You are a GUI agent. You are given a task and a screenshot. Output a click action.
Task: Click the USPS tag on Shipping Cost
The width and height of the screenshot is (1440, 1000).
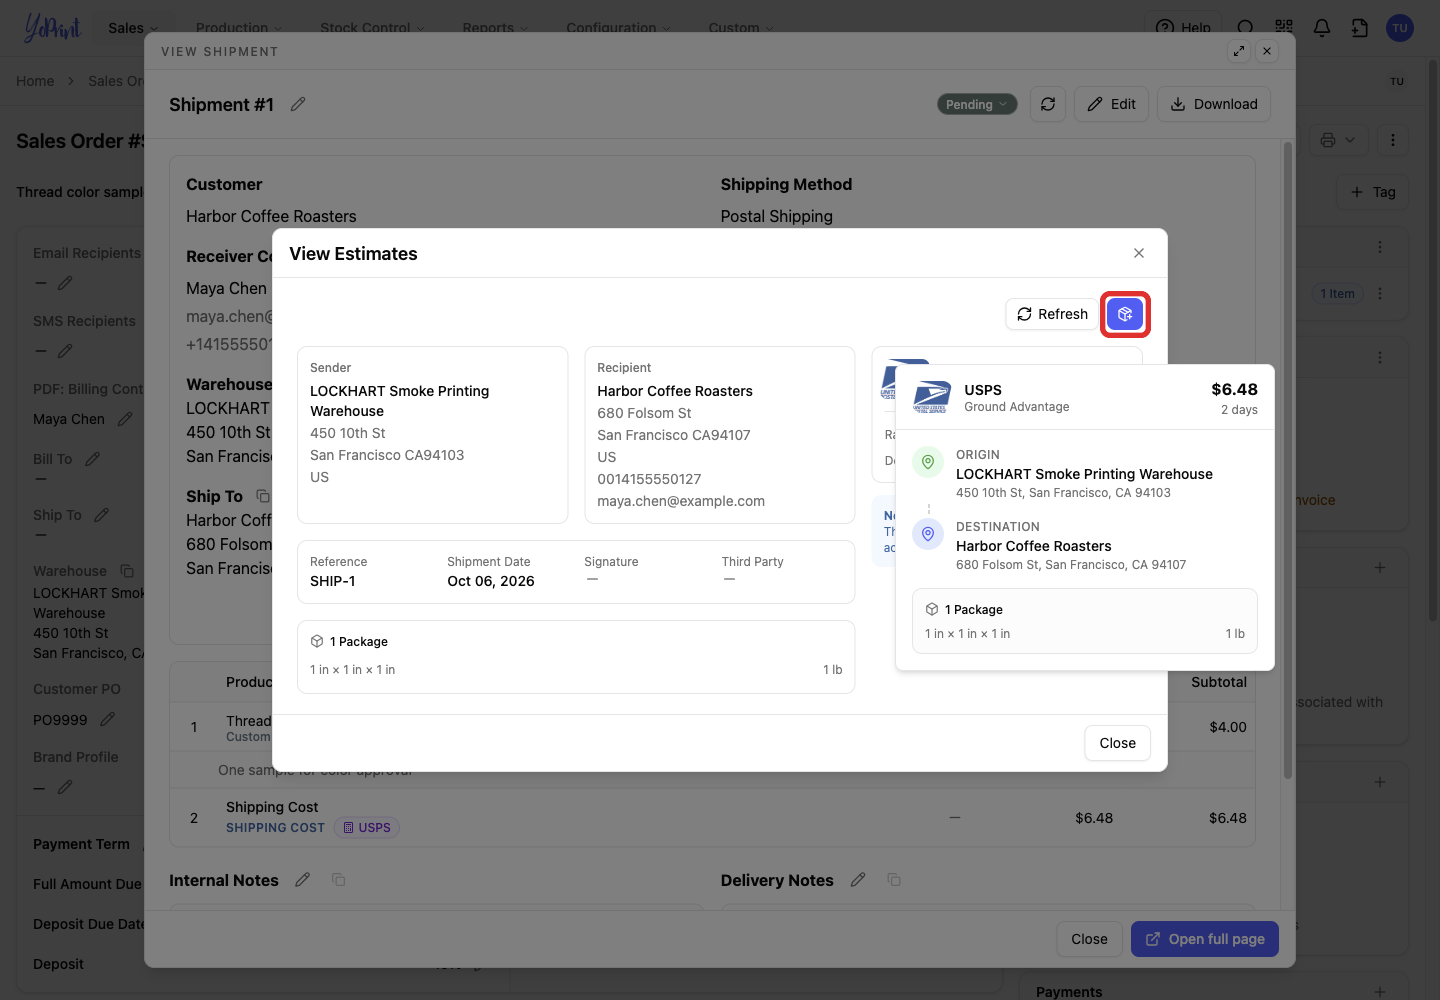[x=367, y=828]
